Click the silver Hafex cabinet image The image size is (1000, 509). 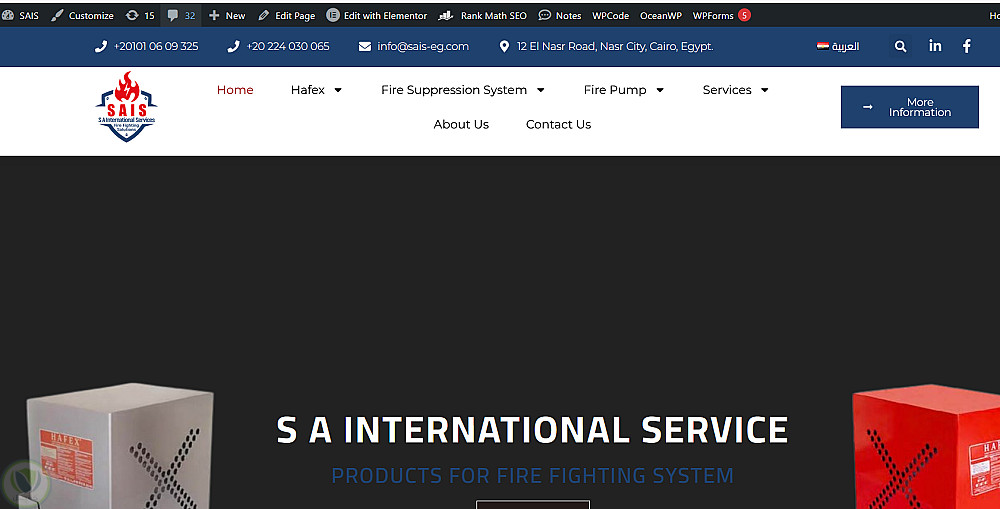[x=118, y=445]
